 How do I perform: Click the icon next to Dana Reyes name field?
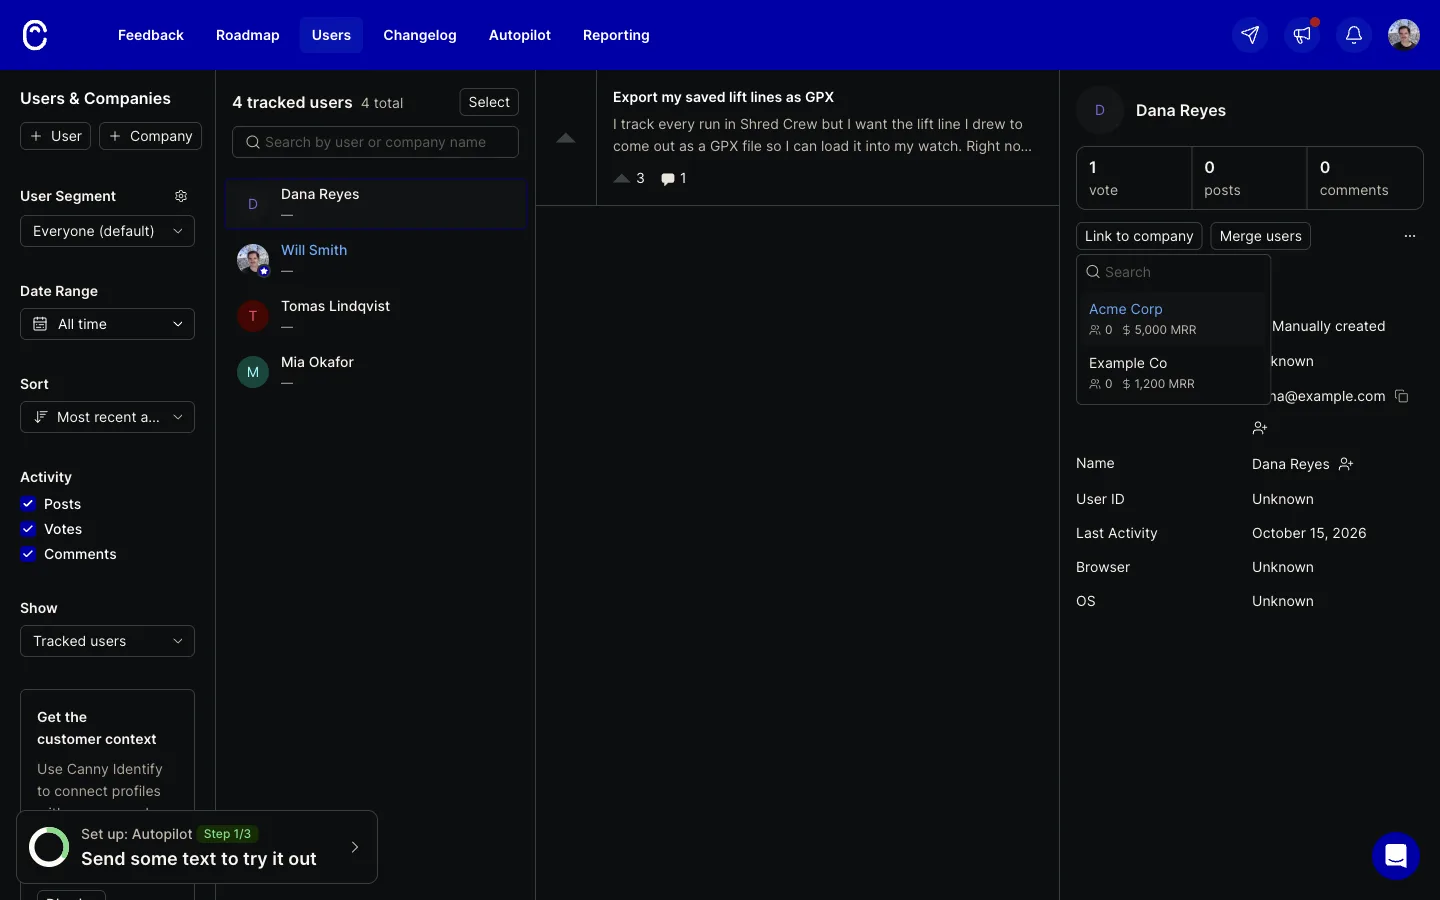(1346, 464)
